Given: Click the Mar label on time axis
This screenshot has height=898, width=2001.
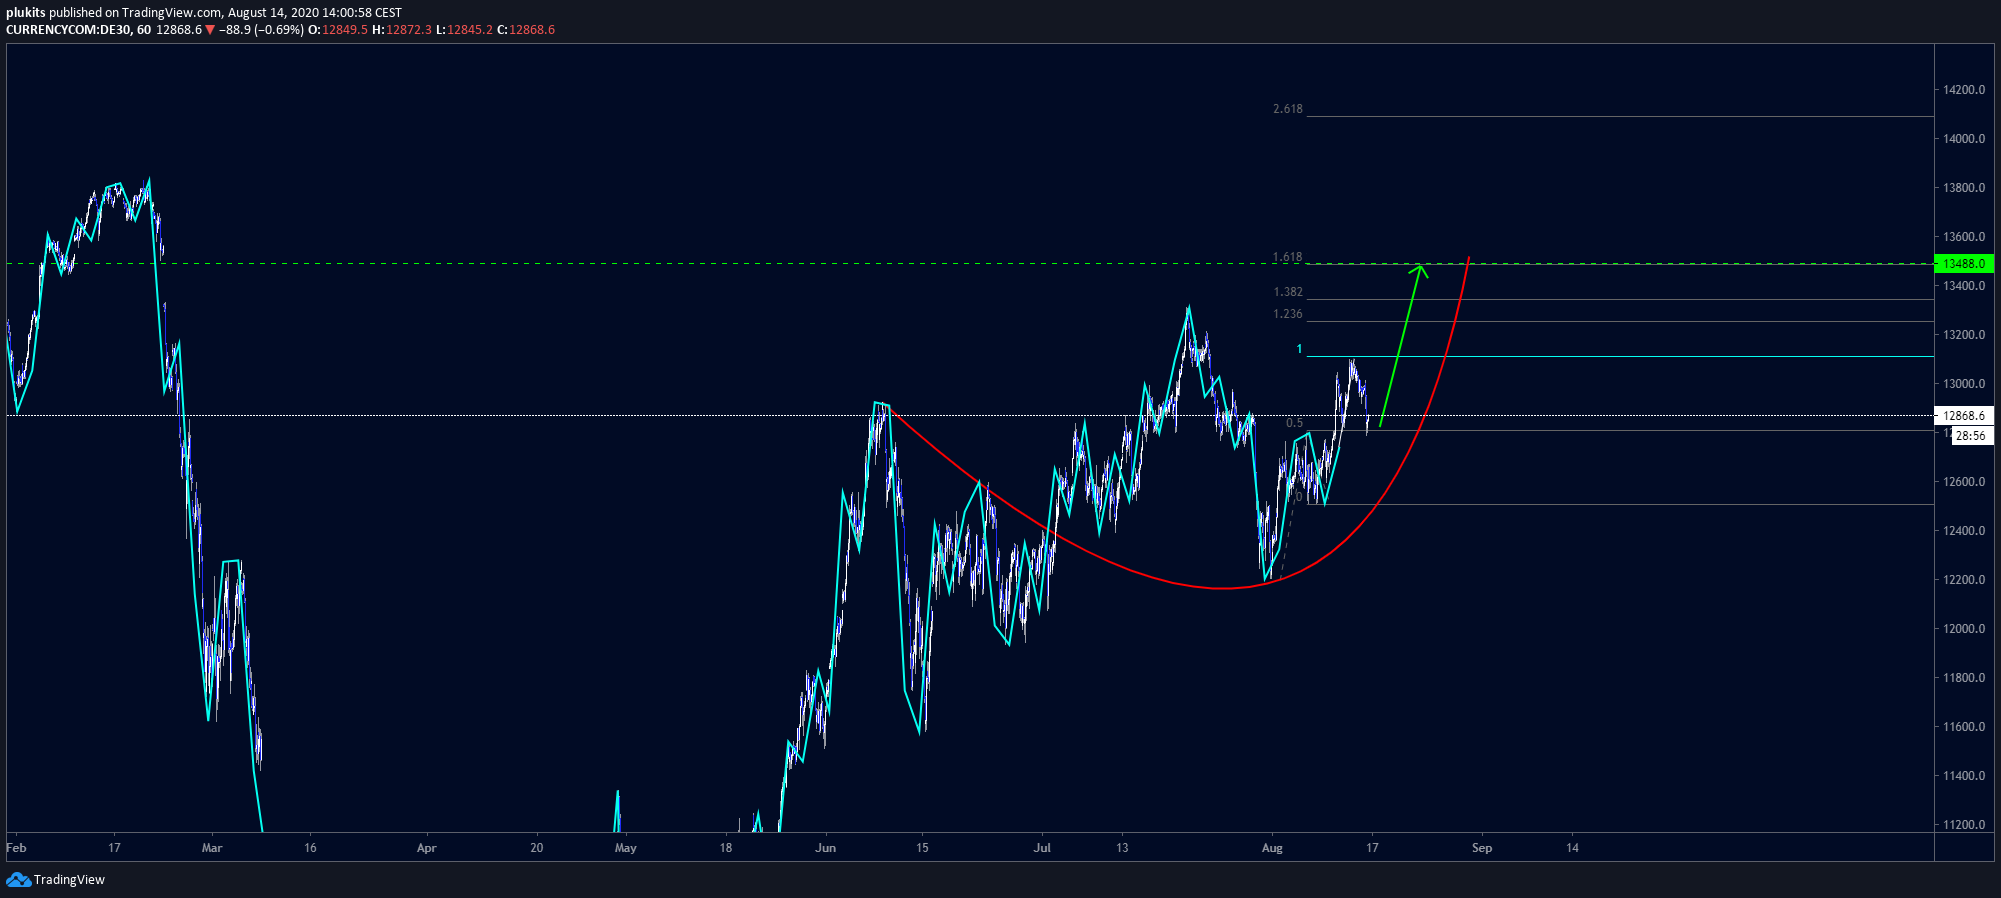Looking at the screenshot, I should 212,848.
